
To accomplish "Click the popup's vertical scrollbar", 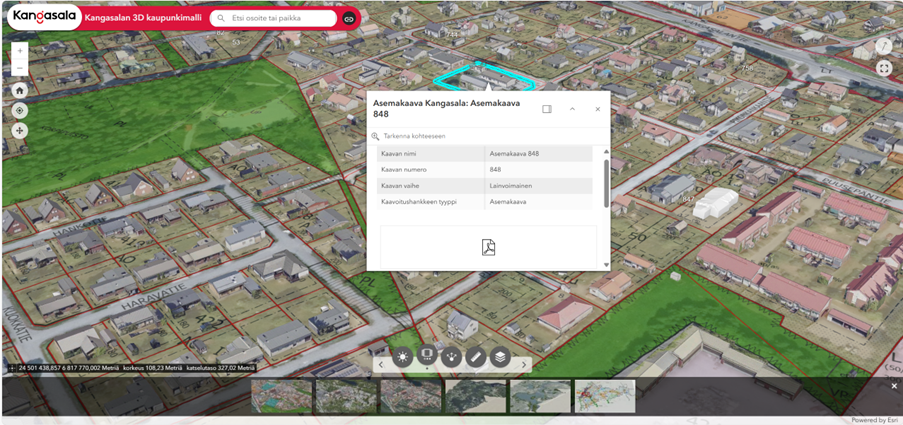I will tap(606, 182).
